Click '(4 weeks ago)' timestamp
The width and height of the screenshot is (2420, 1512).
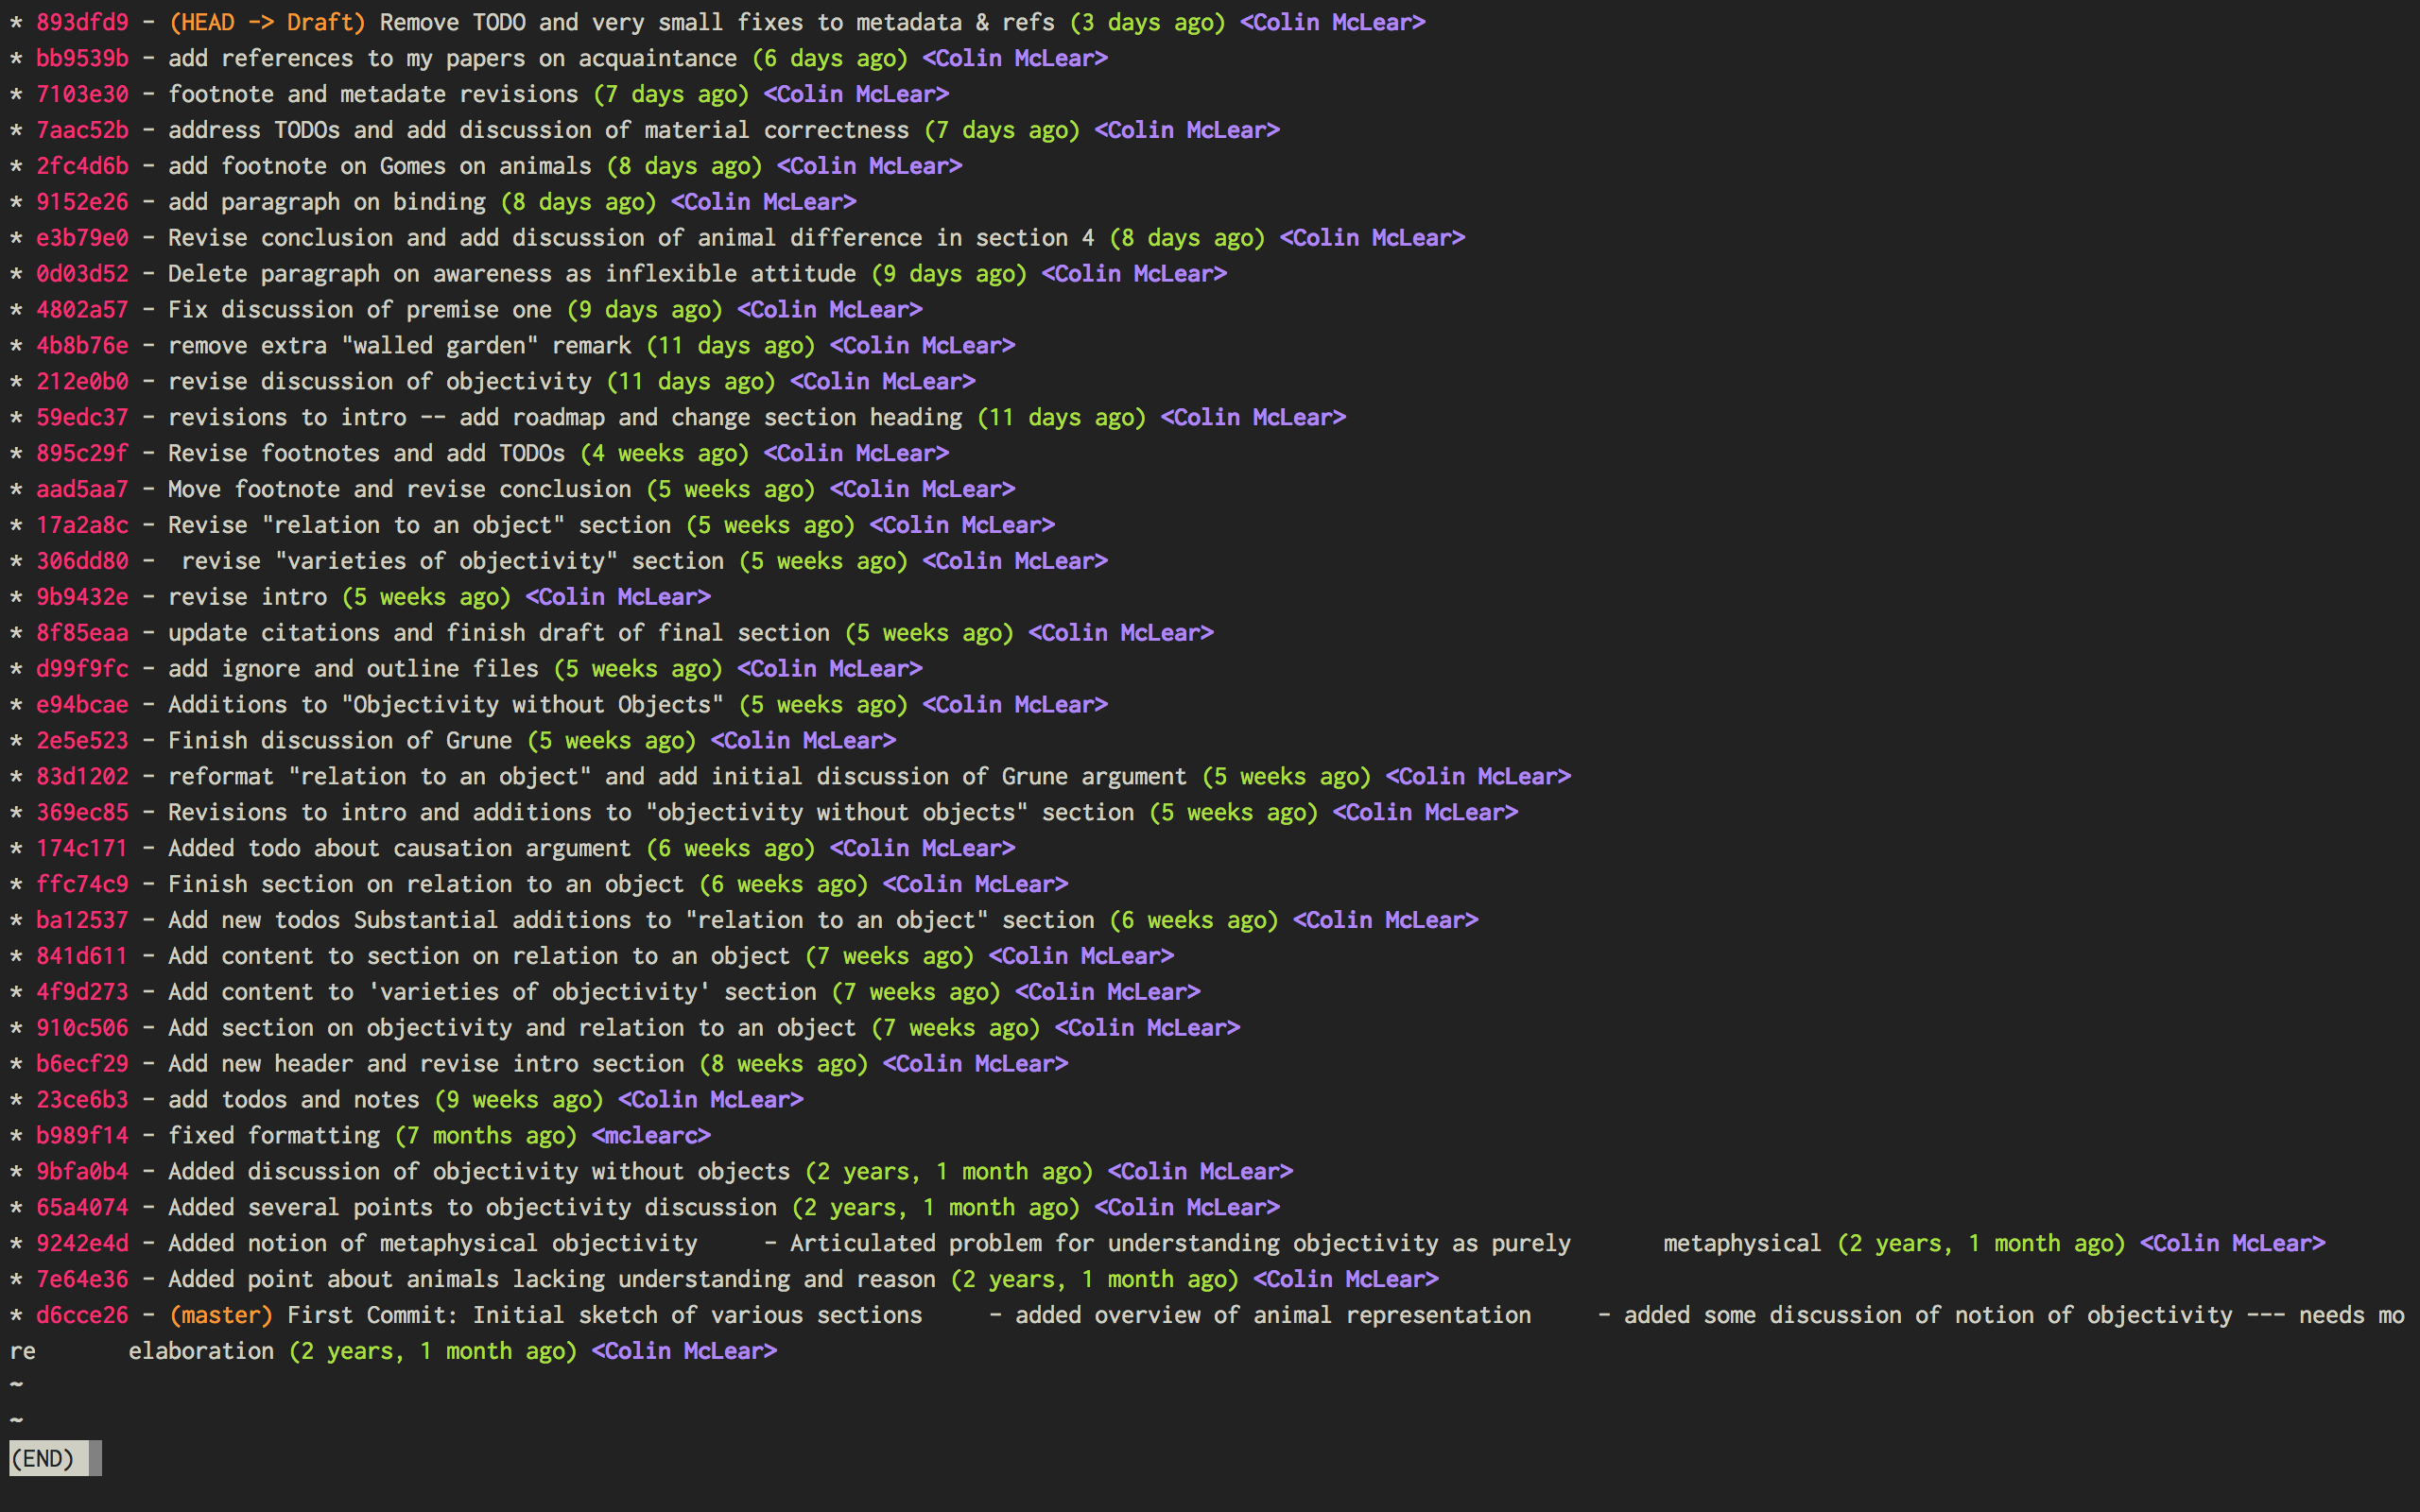coord(665,454)
